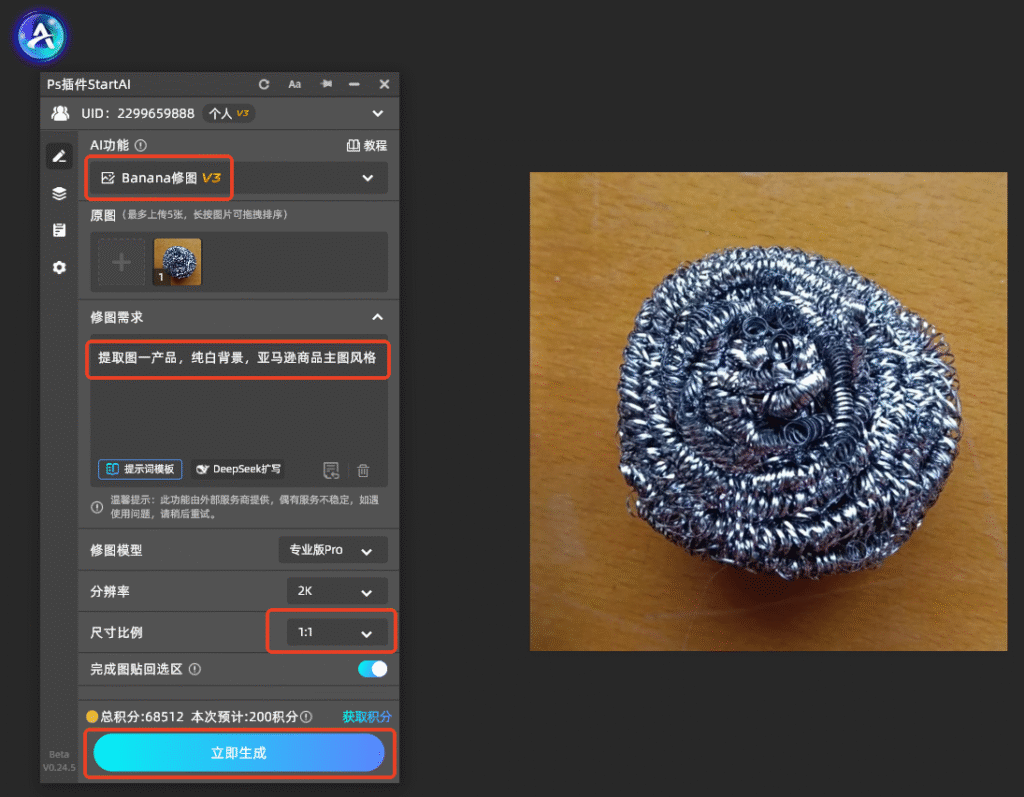
Task: Select uploaded steel wool thumbnail
Action: pos(178,262)
